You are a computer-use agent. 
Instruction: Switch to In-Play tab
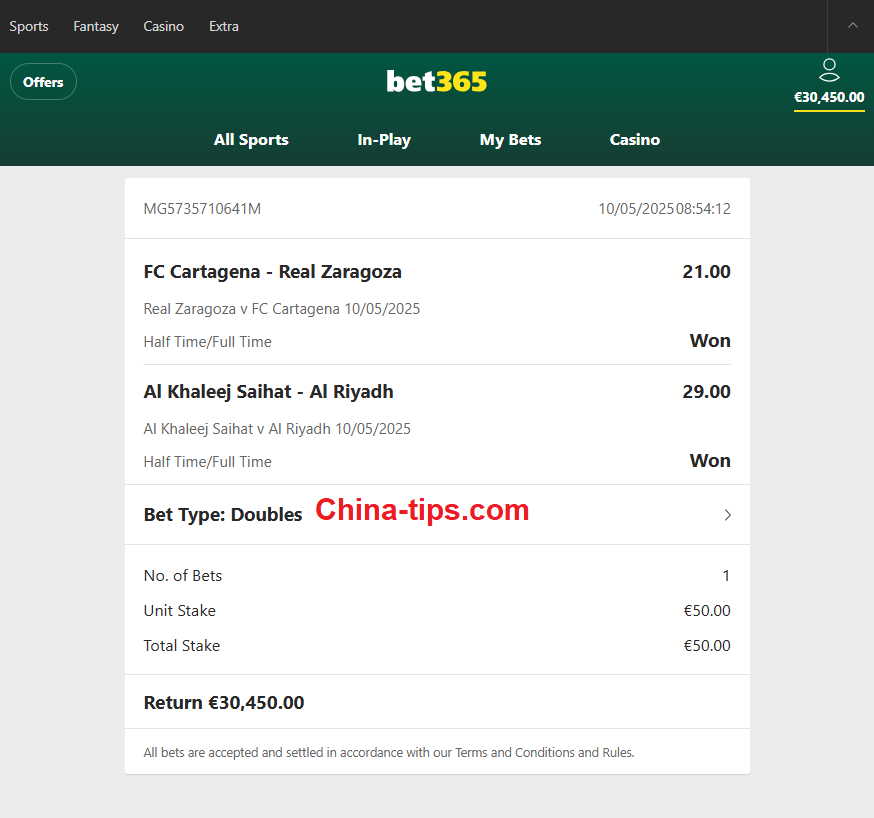click(x=384, y=139)
